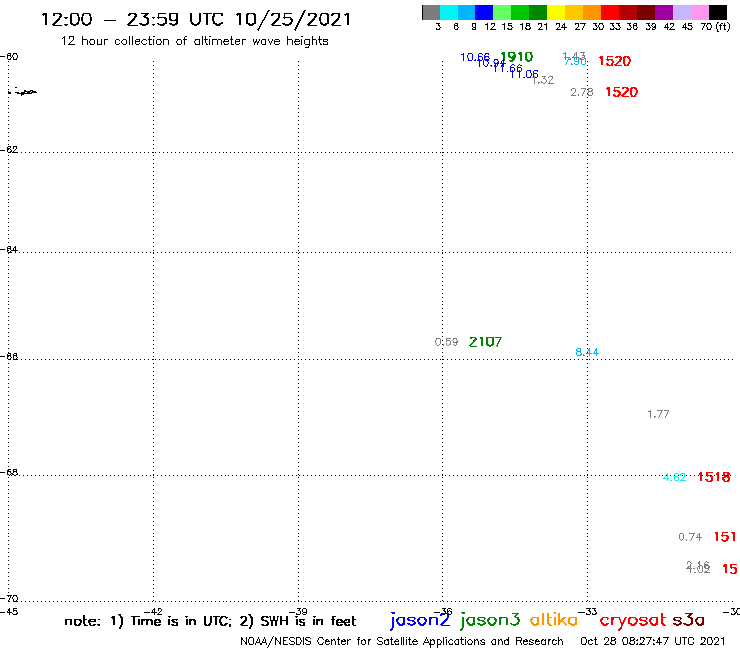Image resolution: width=740 pixels, height=650 pixels.
Task: Click the -64 latitude axis label
Action: (x=9, y=249)
